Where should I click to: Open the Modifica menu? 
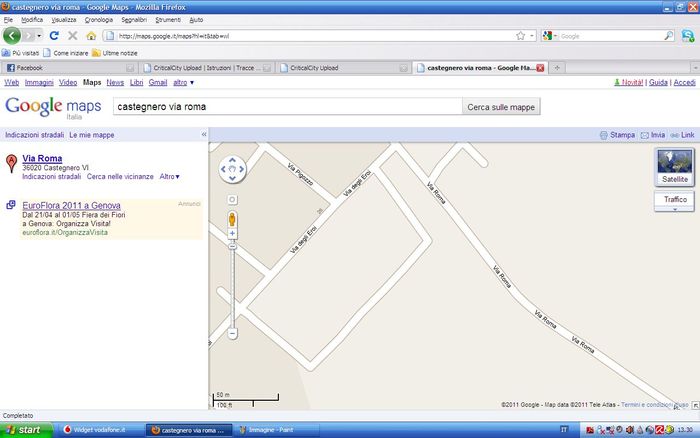tap(32, 20)
